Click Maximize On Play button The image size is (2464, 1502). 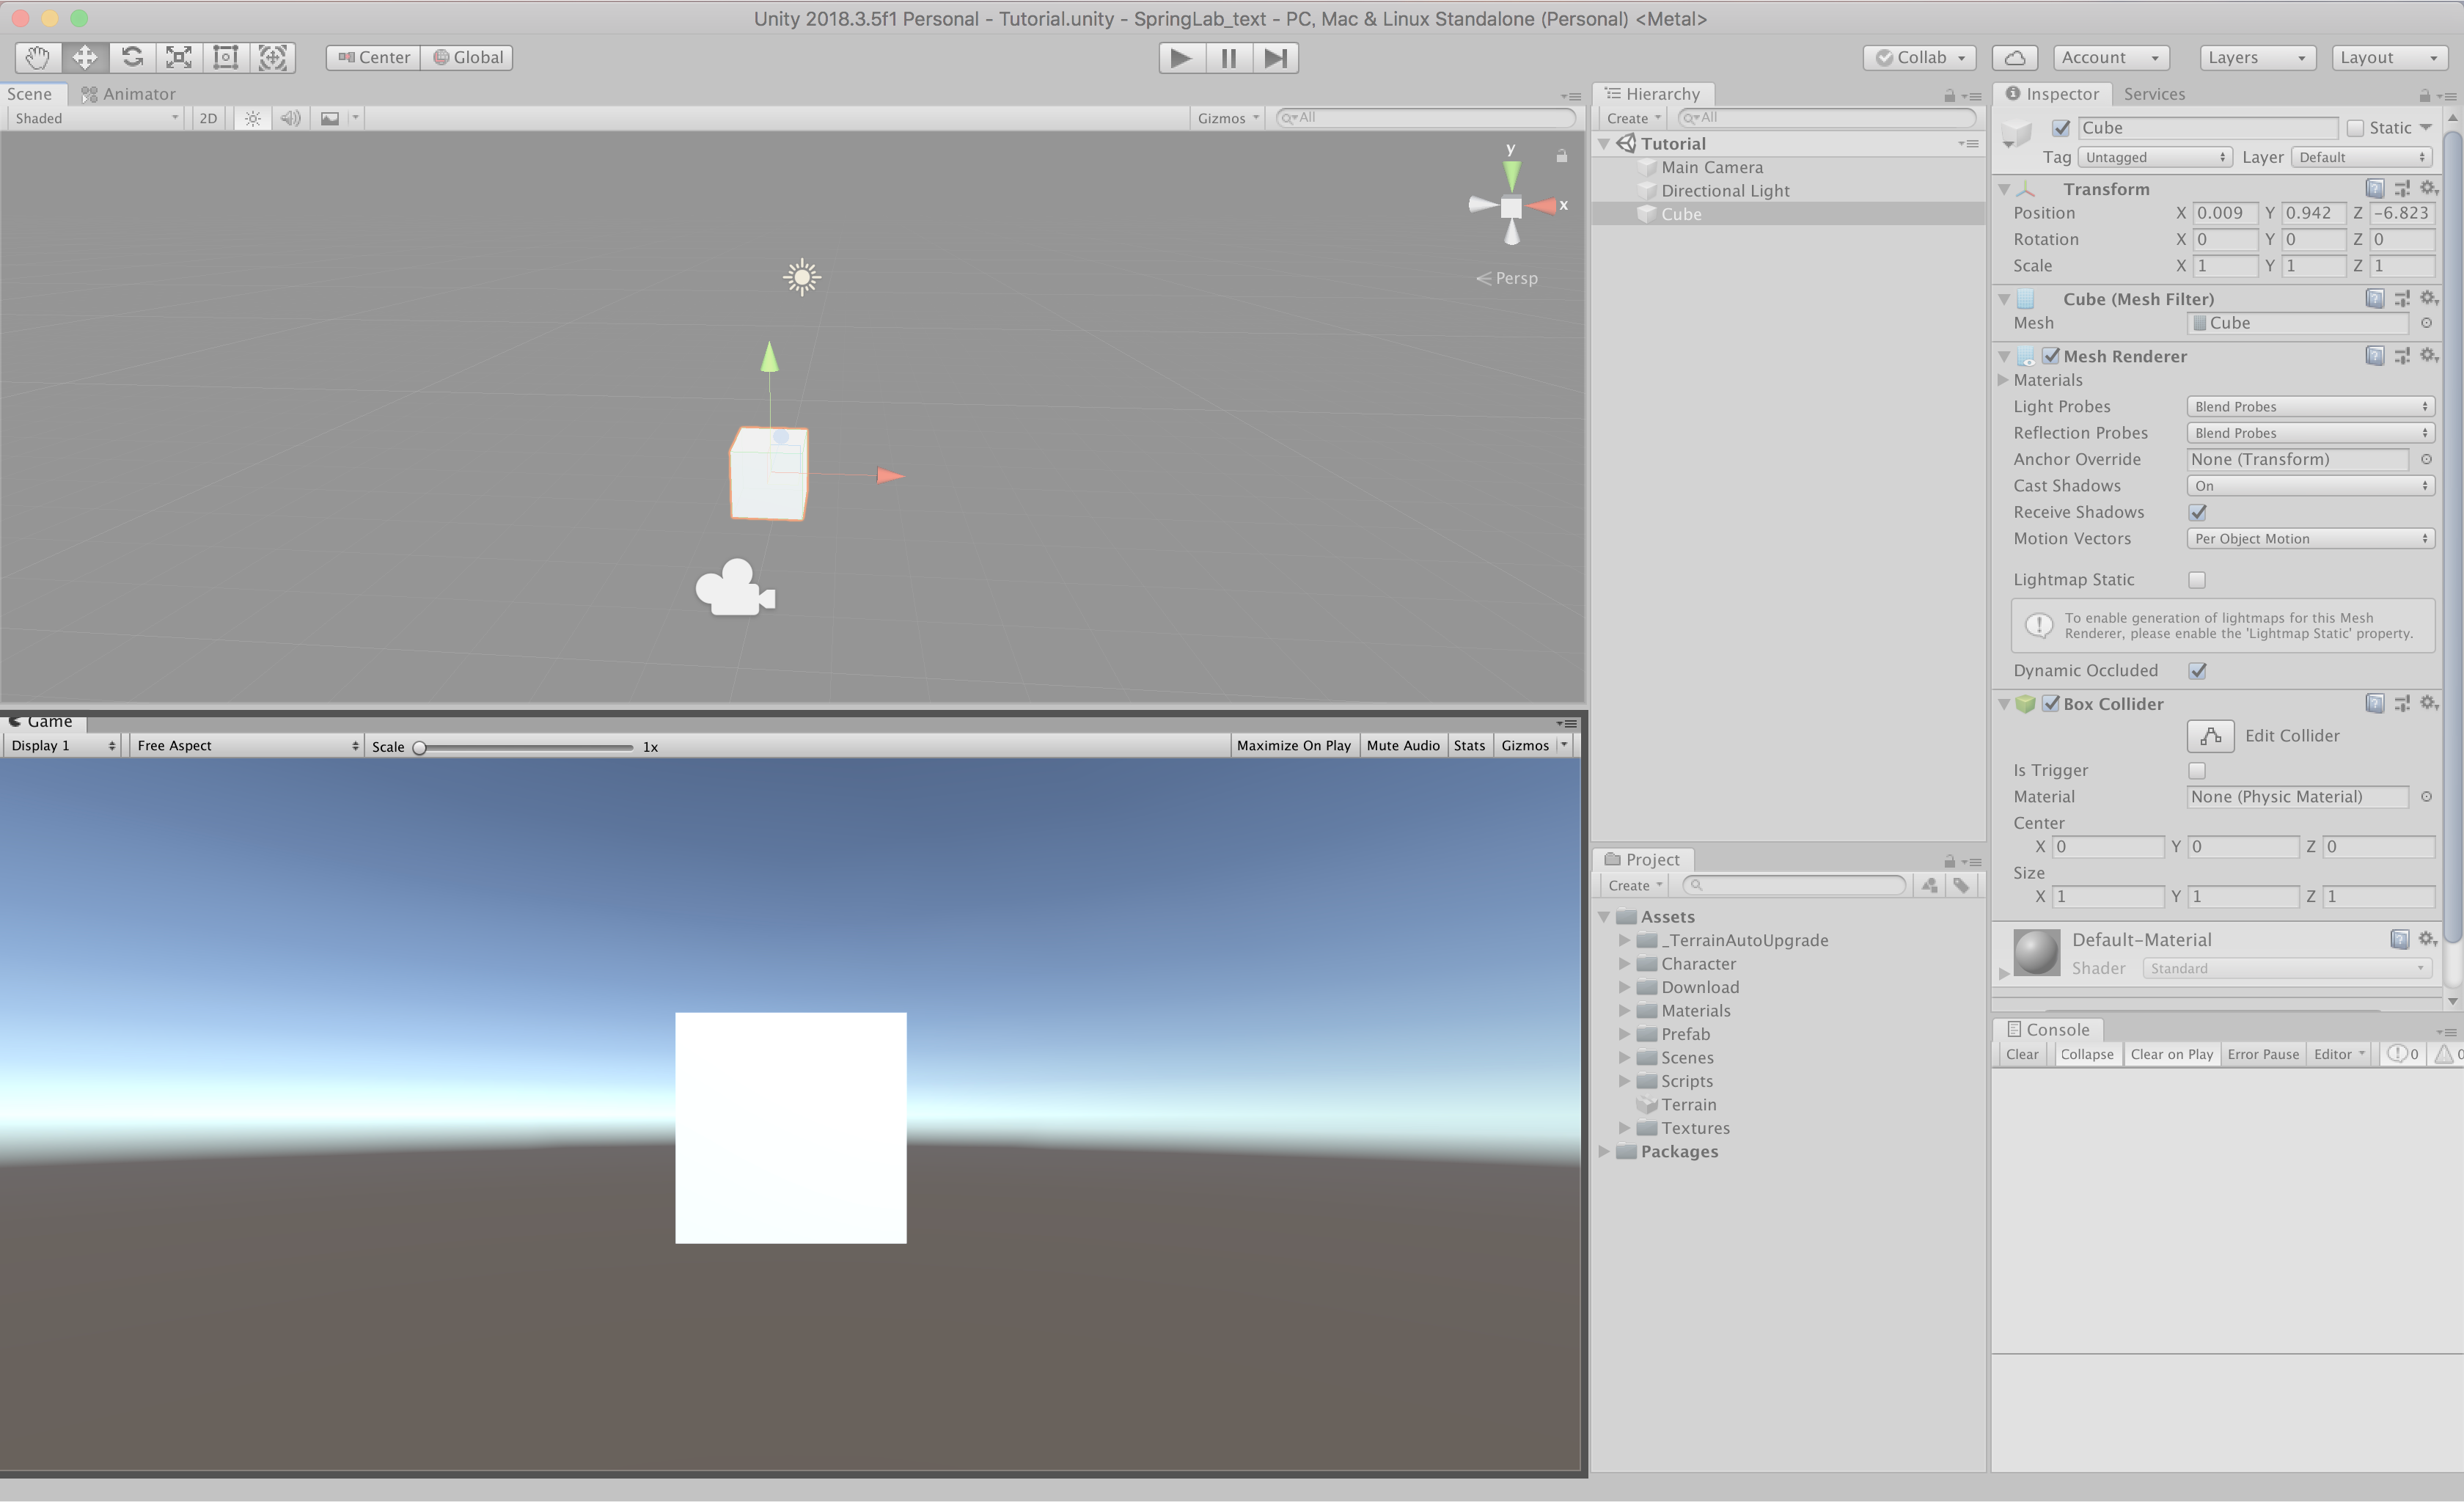coord(1293,746)
